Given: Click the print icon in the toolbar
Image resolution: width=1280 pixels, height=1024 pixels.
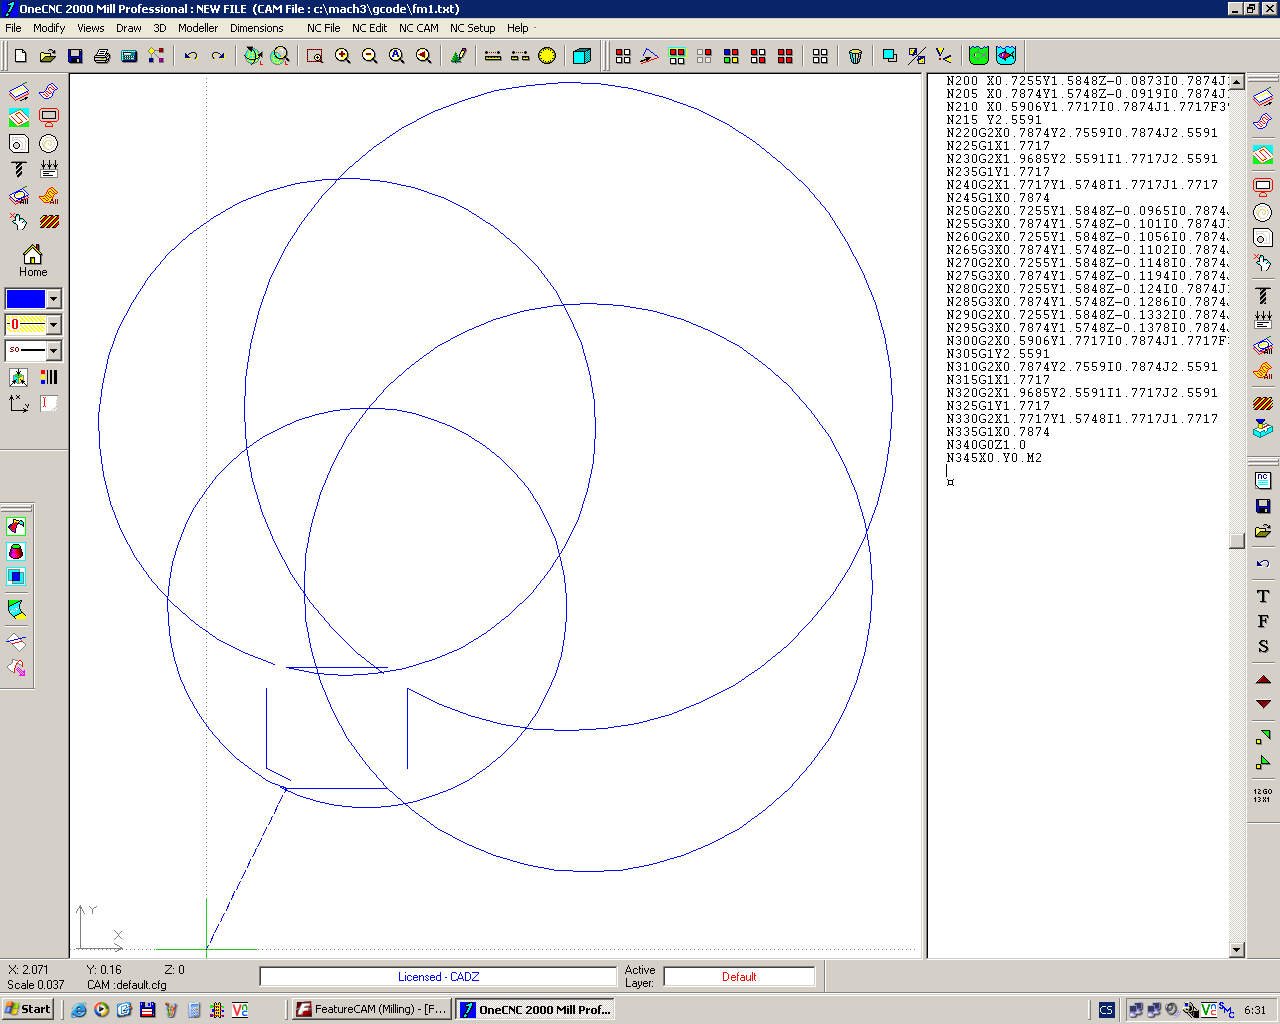Looking at the screenshot, I should [x=102, y=56].
